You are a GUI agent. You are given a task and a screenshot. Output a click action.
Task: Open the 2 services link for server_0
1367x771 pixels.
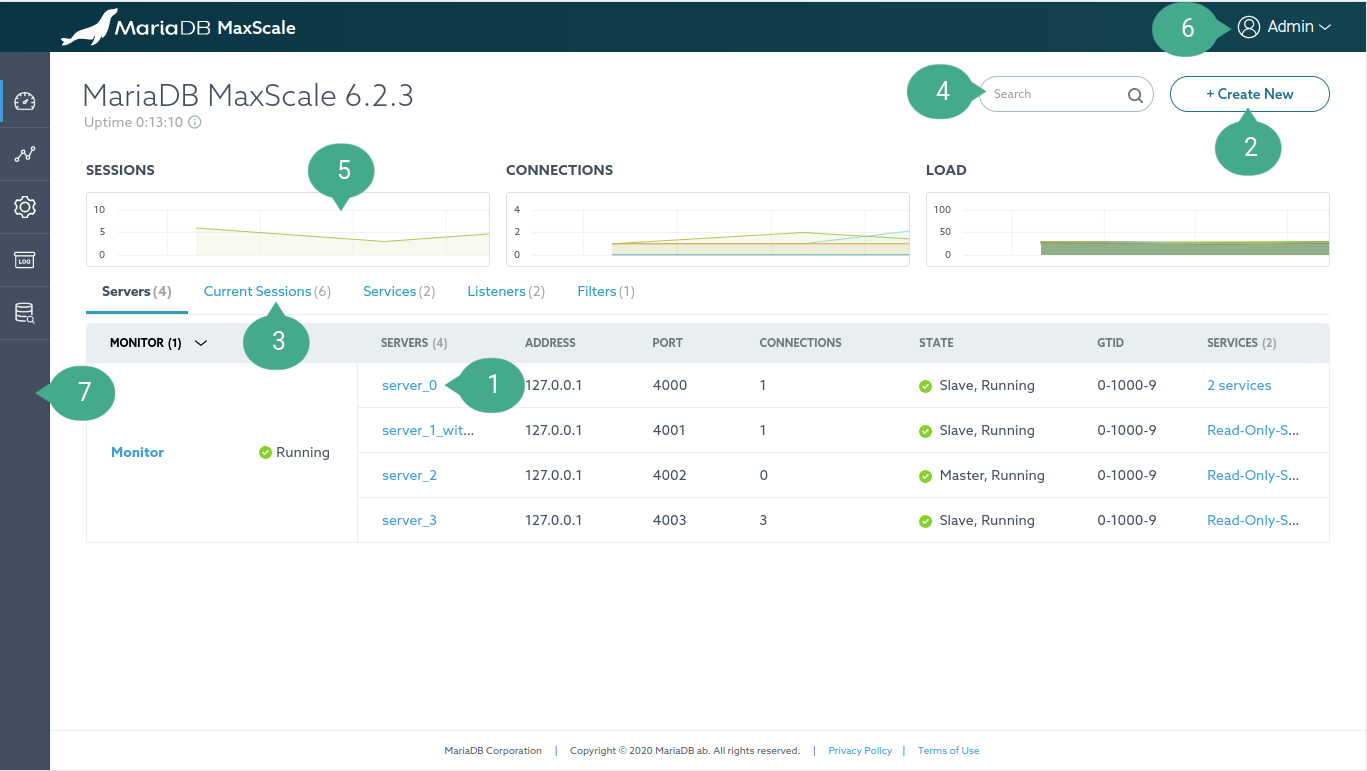tap(1239, 385)
